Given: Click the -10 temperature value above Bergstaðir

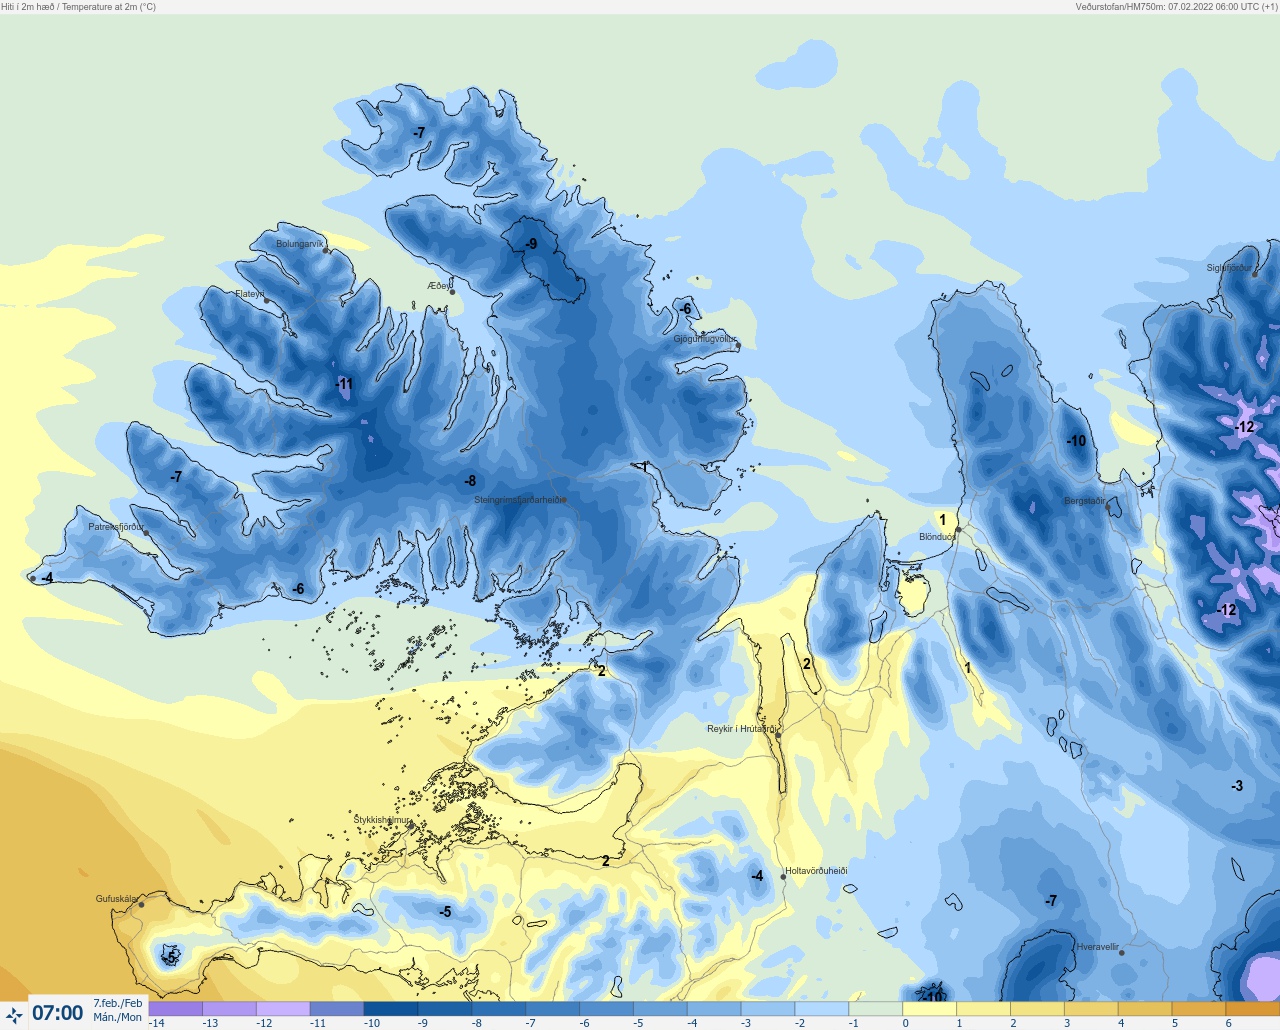Looking at the screenshot, I should click(x=1076, y=441).
